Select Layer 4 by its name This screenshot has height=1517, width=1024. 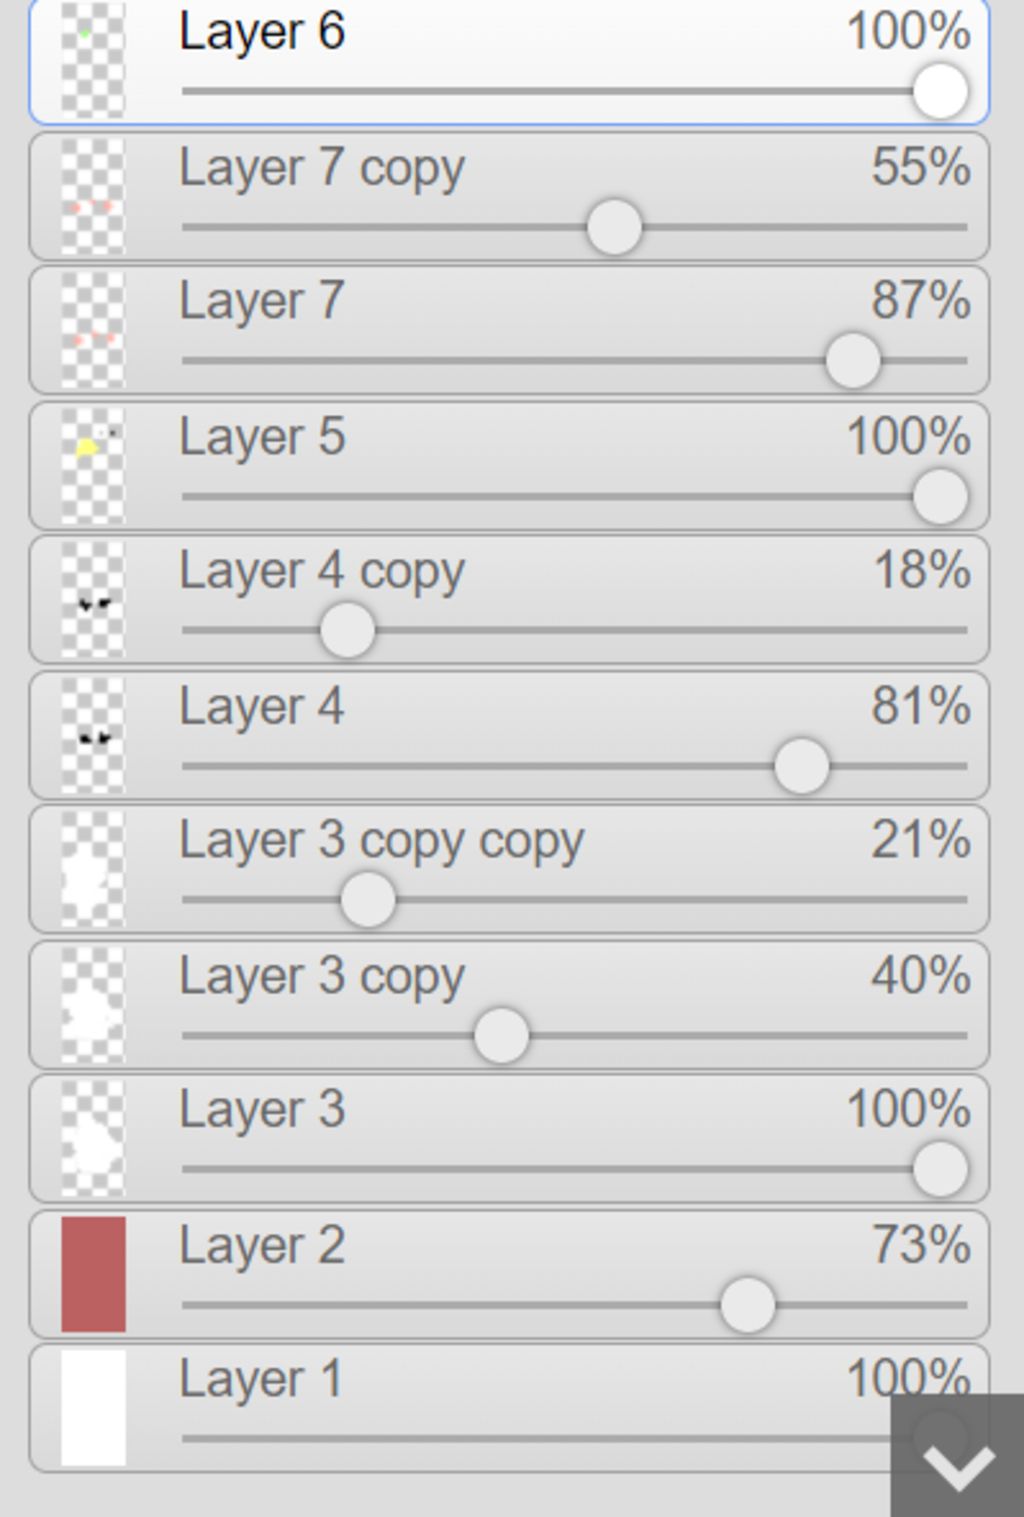tap(262, 706)
